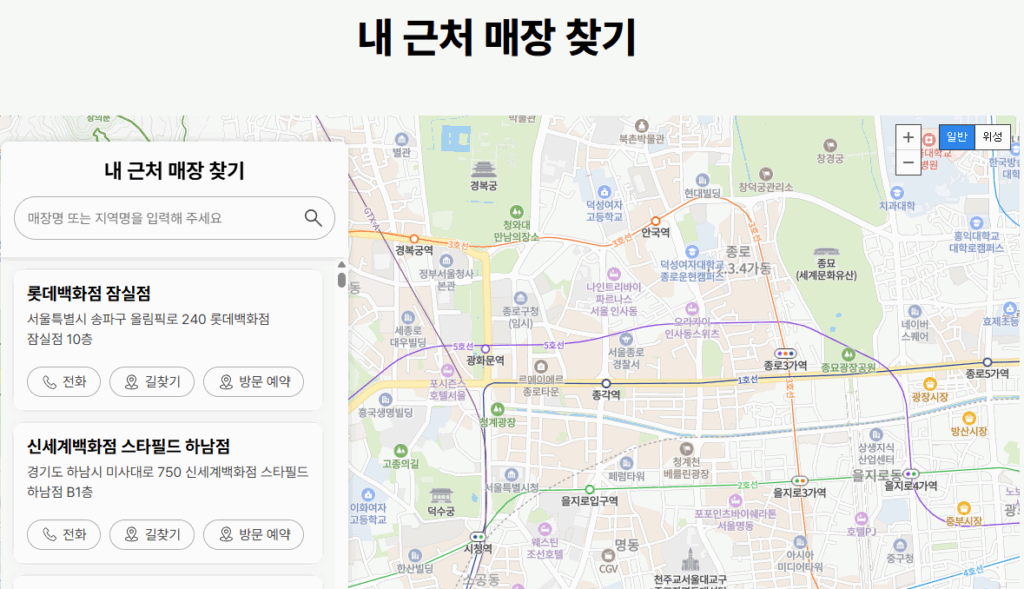Switch map to 위성 view
This screenshot has height=589, width=1024.
pos(993,136)
